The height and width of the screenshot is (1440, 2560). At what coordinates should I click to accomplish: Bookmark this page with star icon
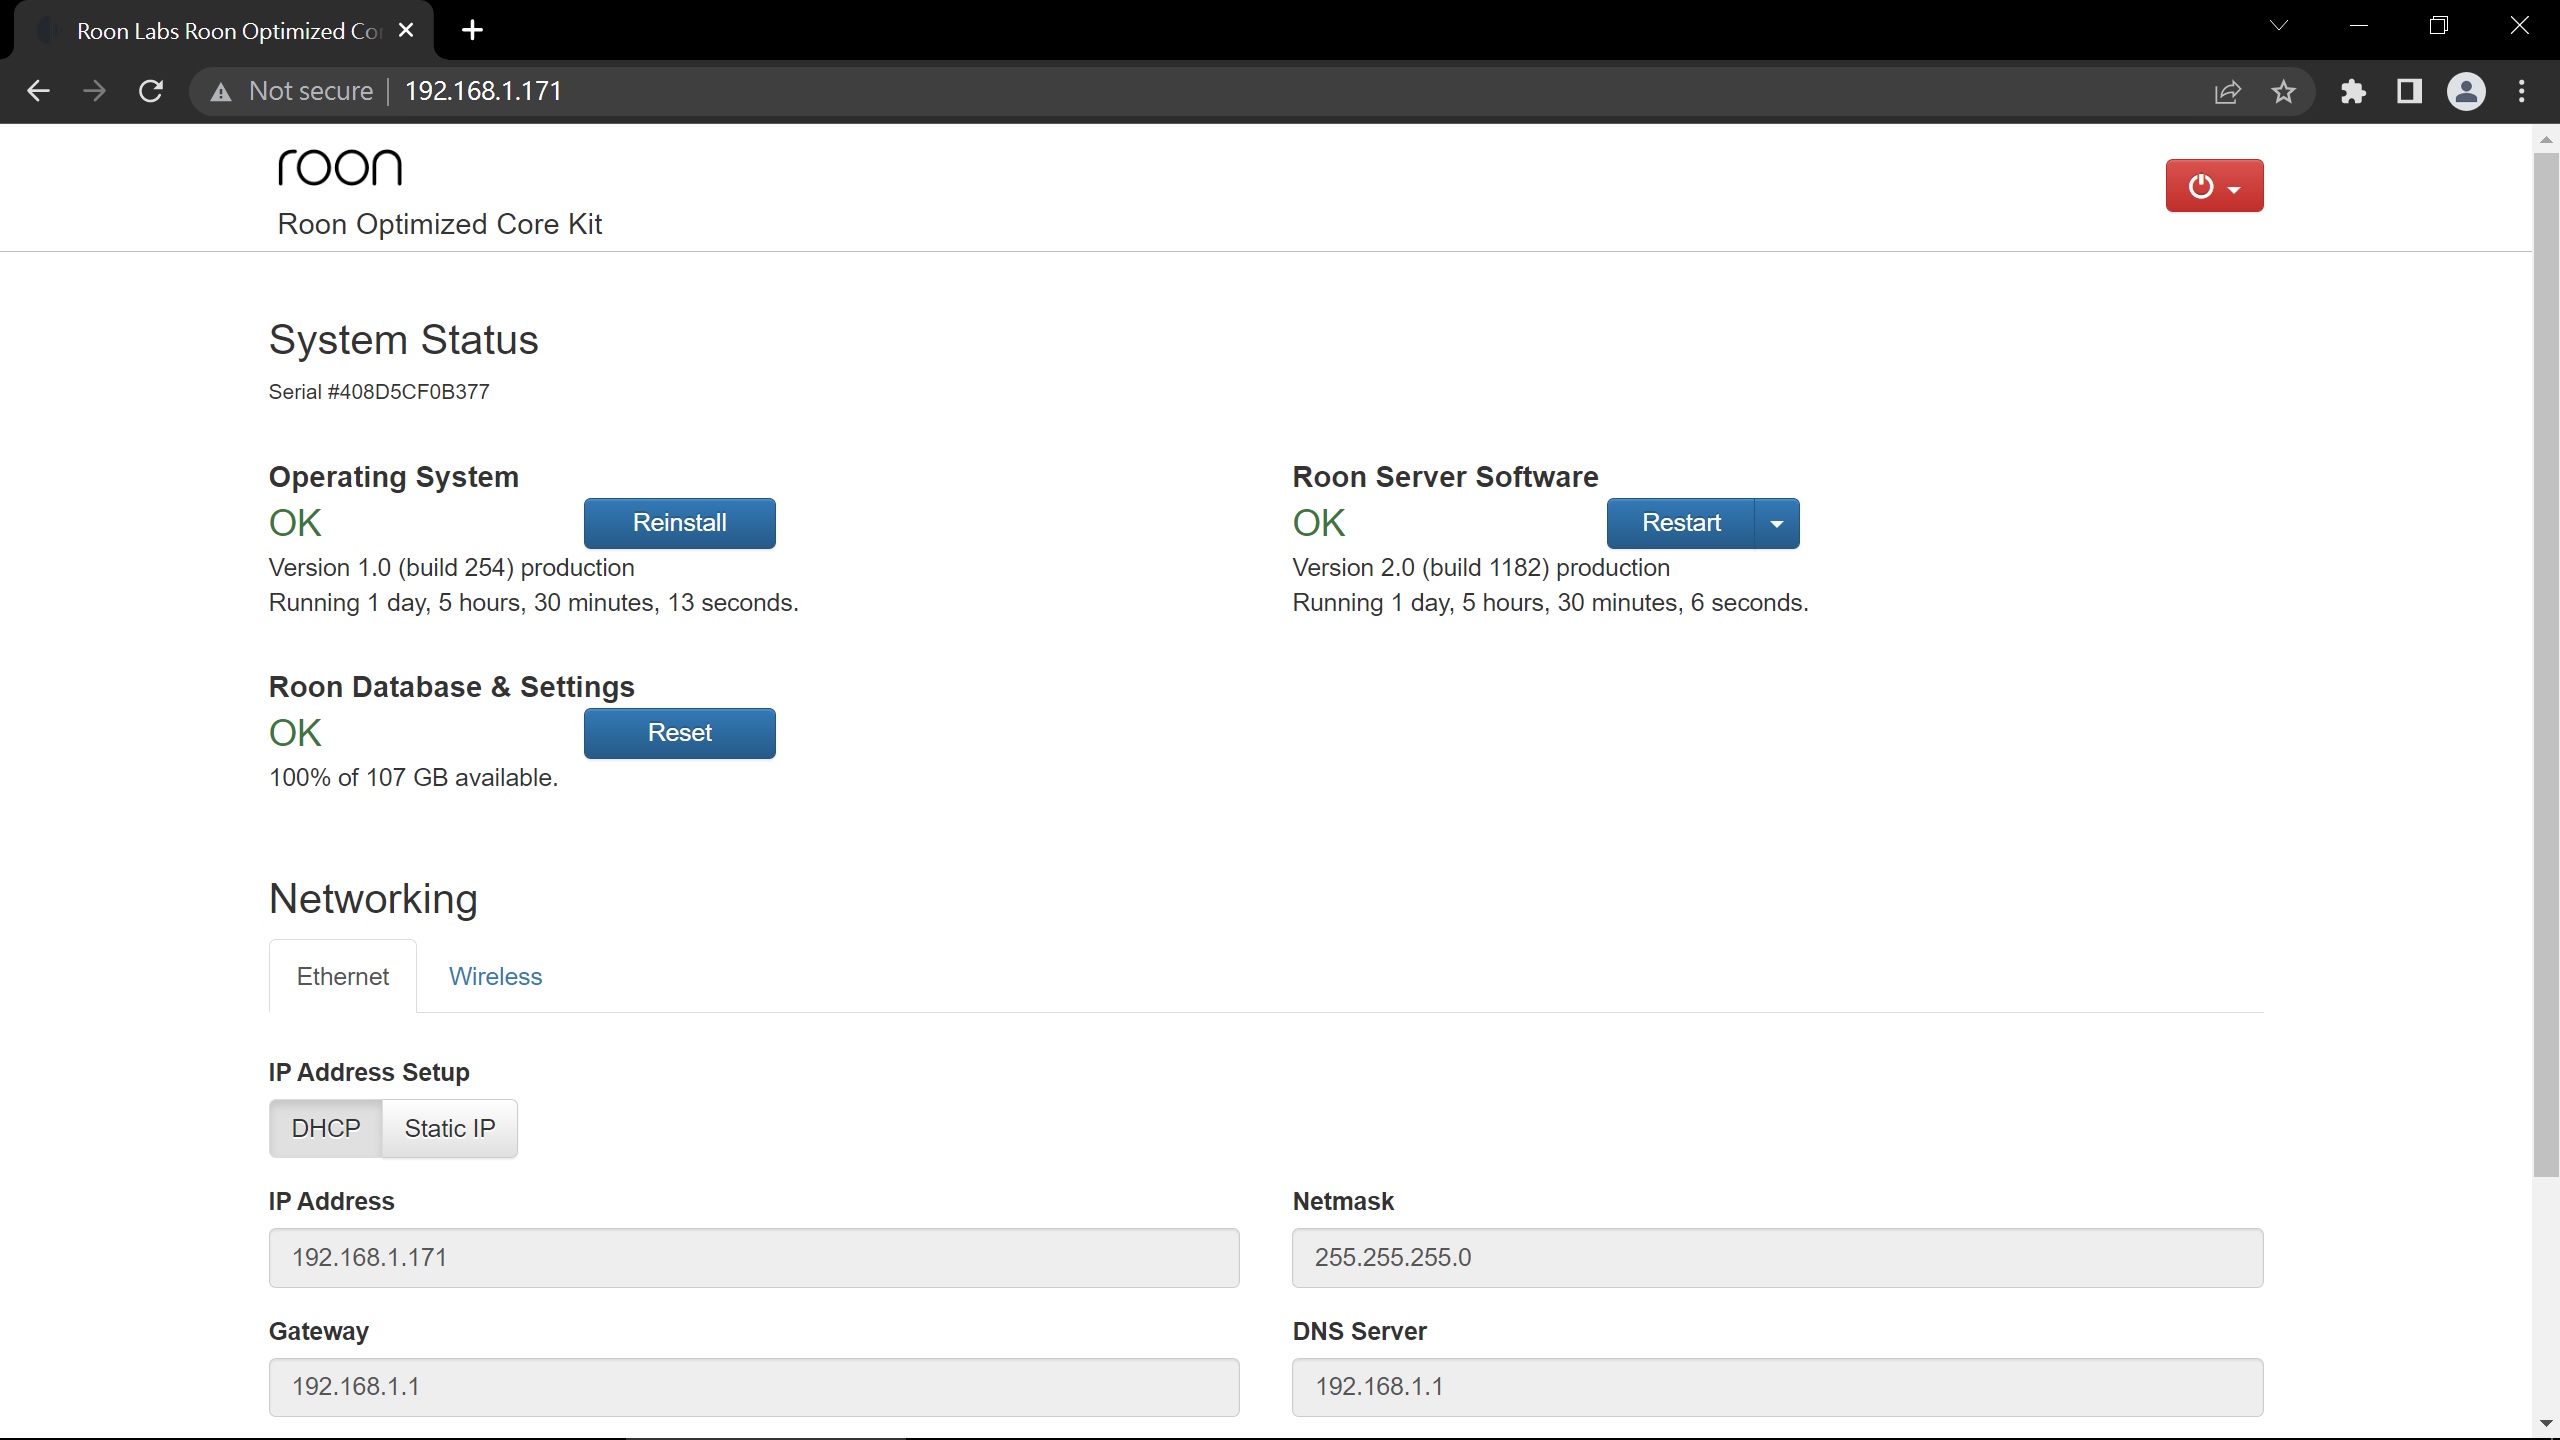[2283, 92]
